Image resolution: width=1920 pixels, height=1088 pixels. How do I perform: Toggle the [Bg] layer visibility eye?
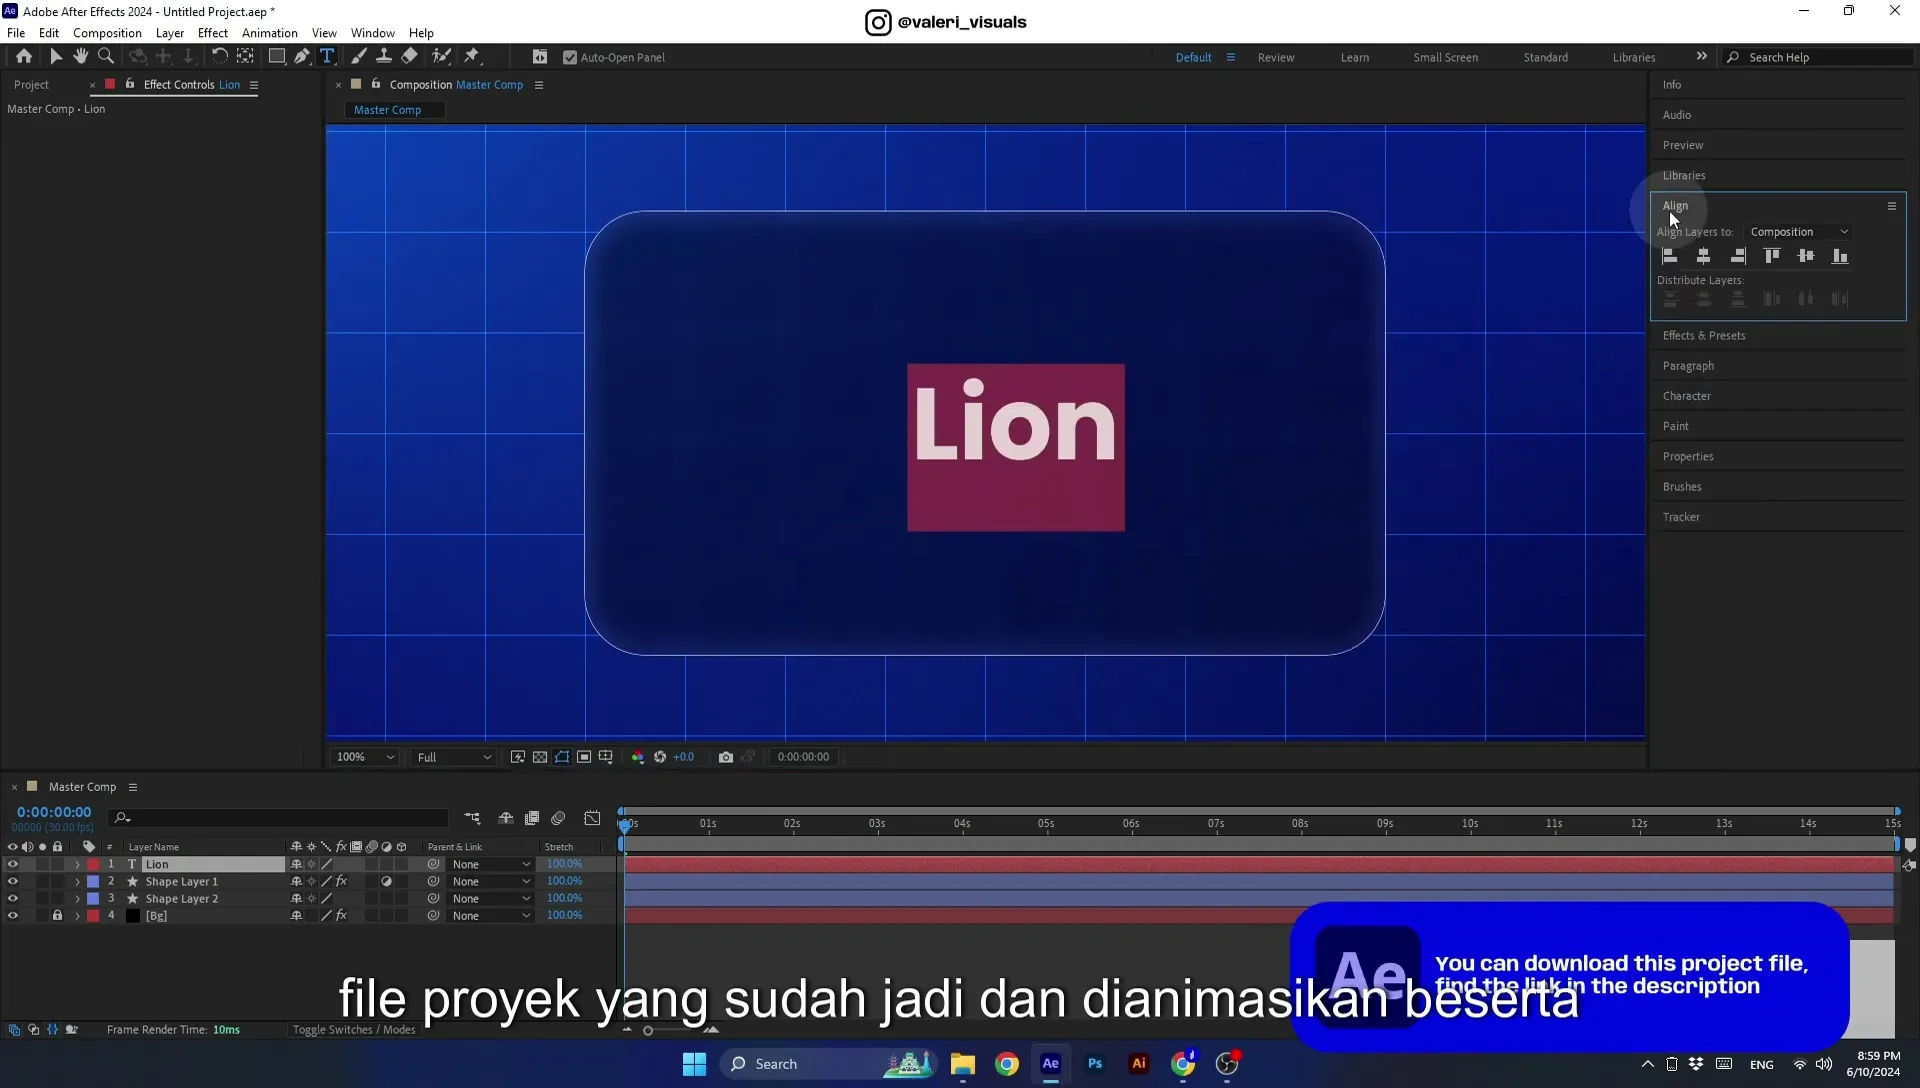13,915
